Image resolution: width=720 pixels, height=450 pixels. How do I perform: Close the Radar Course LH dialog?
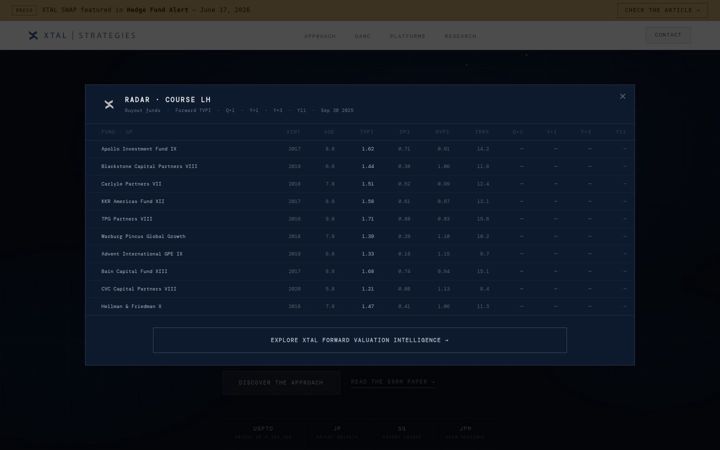click(x=622, y=96)
